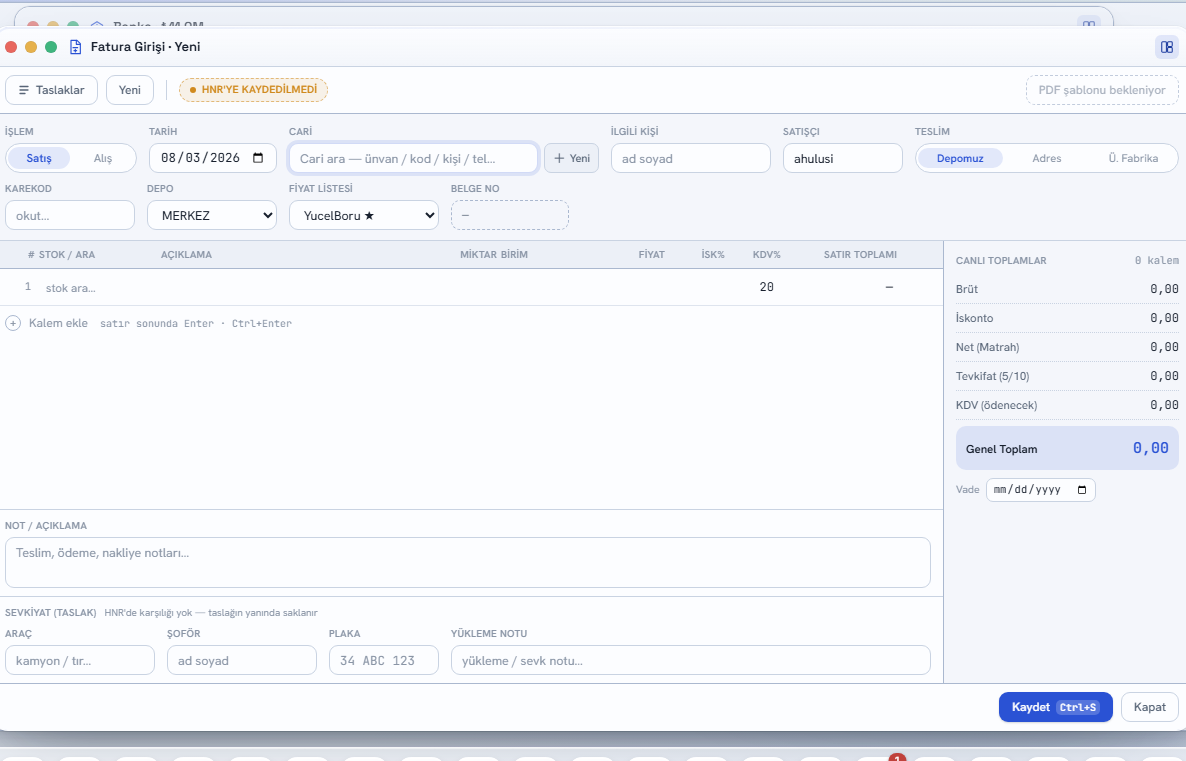The height and width of the screenshot is (761, 1186).
Task: Focus the Şoför driver name field
Action: click(x=241, y=660)
